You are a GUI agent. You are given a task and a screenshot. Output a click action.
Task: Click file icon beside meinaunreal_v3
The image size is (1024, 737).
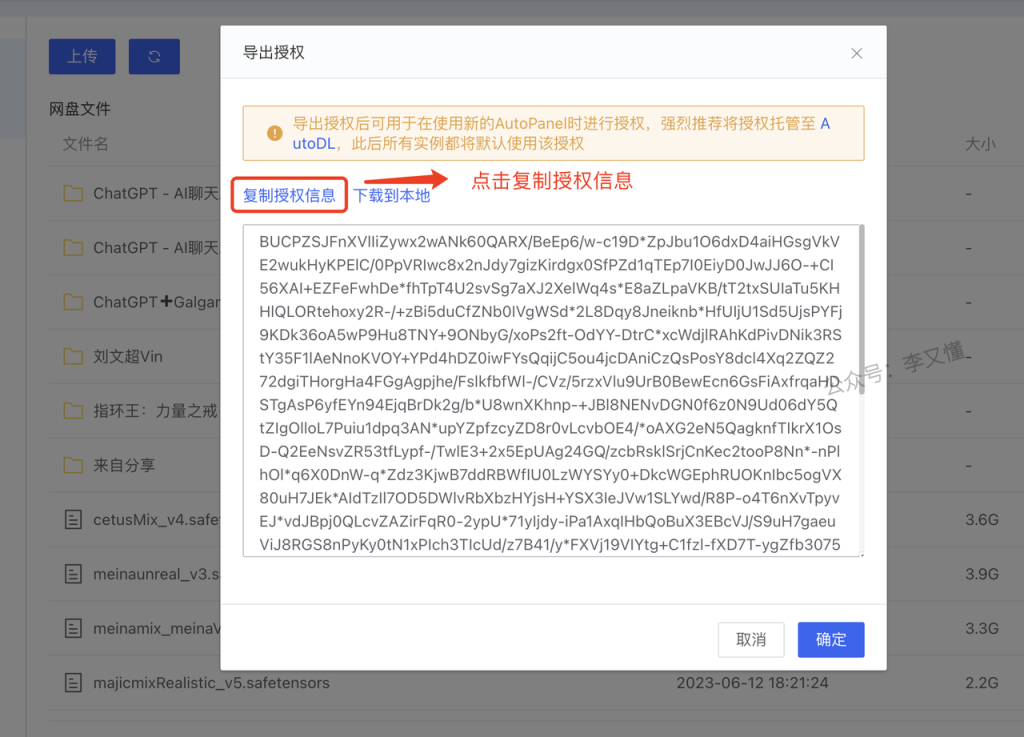[x=72, y=574]
